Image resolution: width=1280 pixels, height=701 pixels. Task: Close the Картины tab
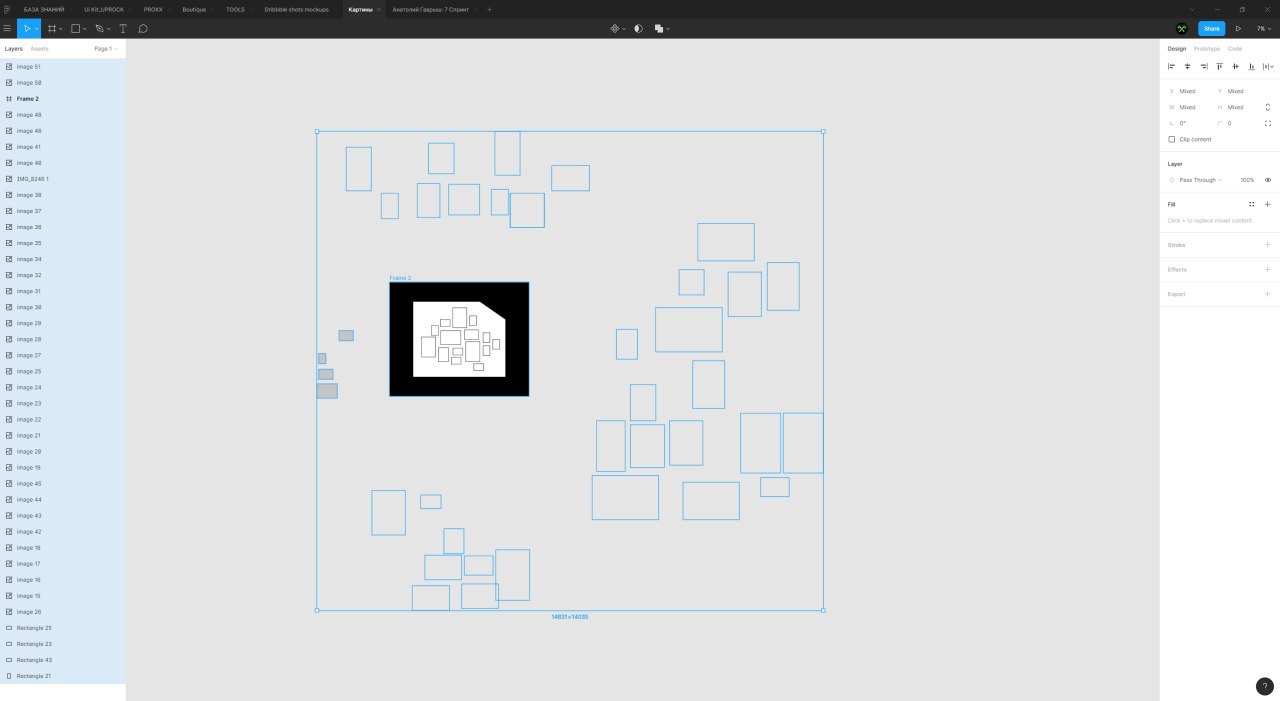(379, 9)
